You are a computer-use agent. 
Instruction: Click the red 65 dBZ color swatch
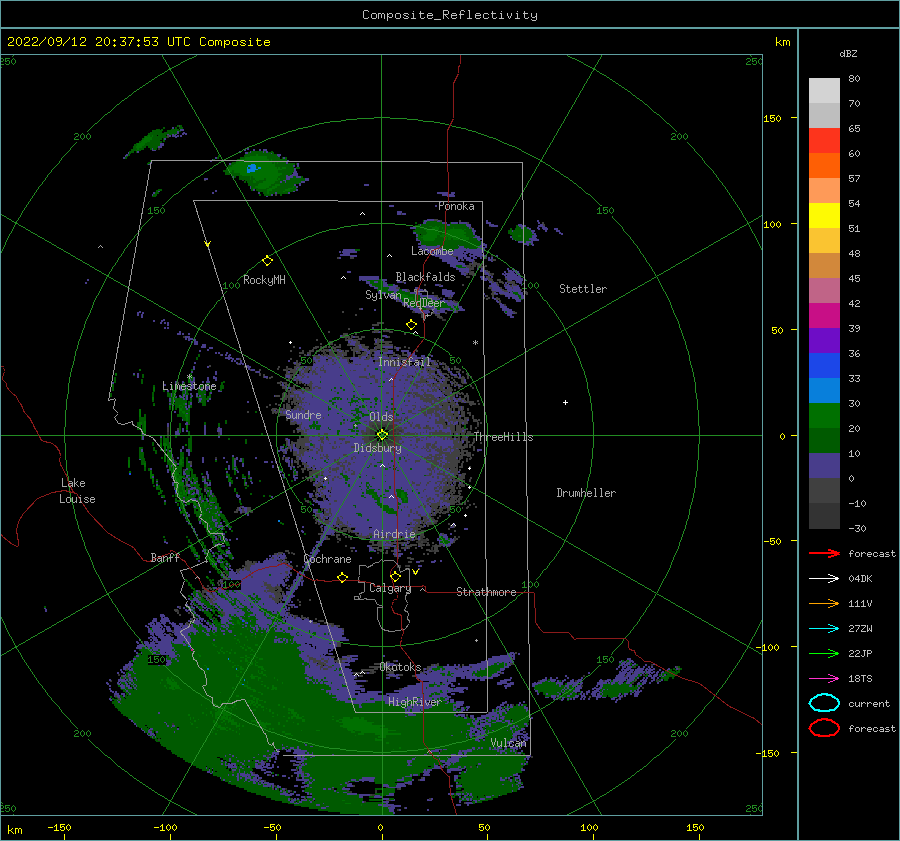tap(824, 141)
